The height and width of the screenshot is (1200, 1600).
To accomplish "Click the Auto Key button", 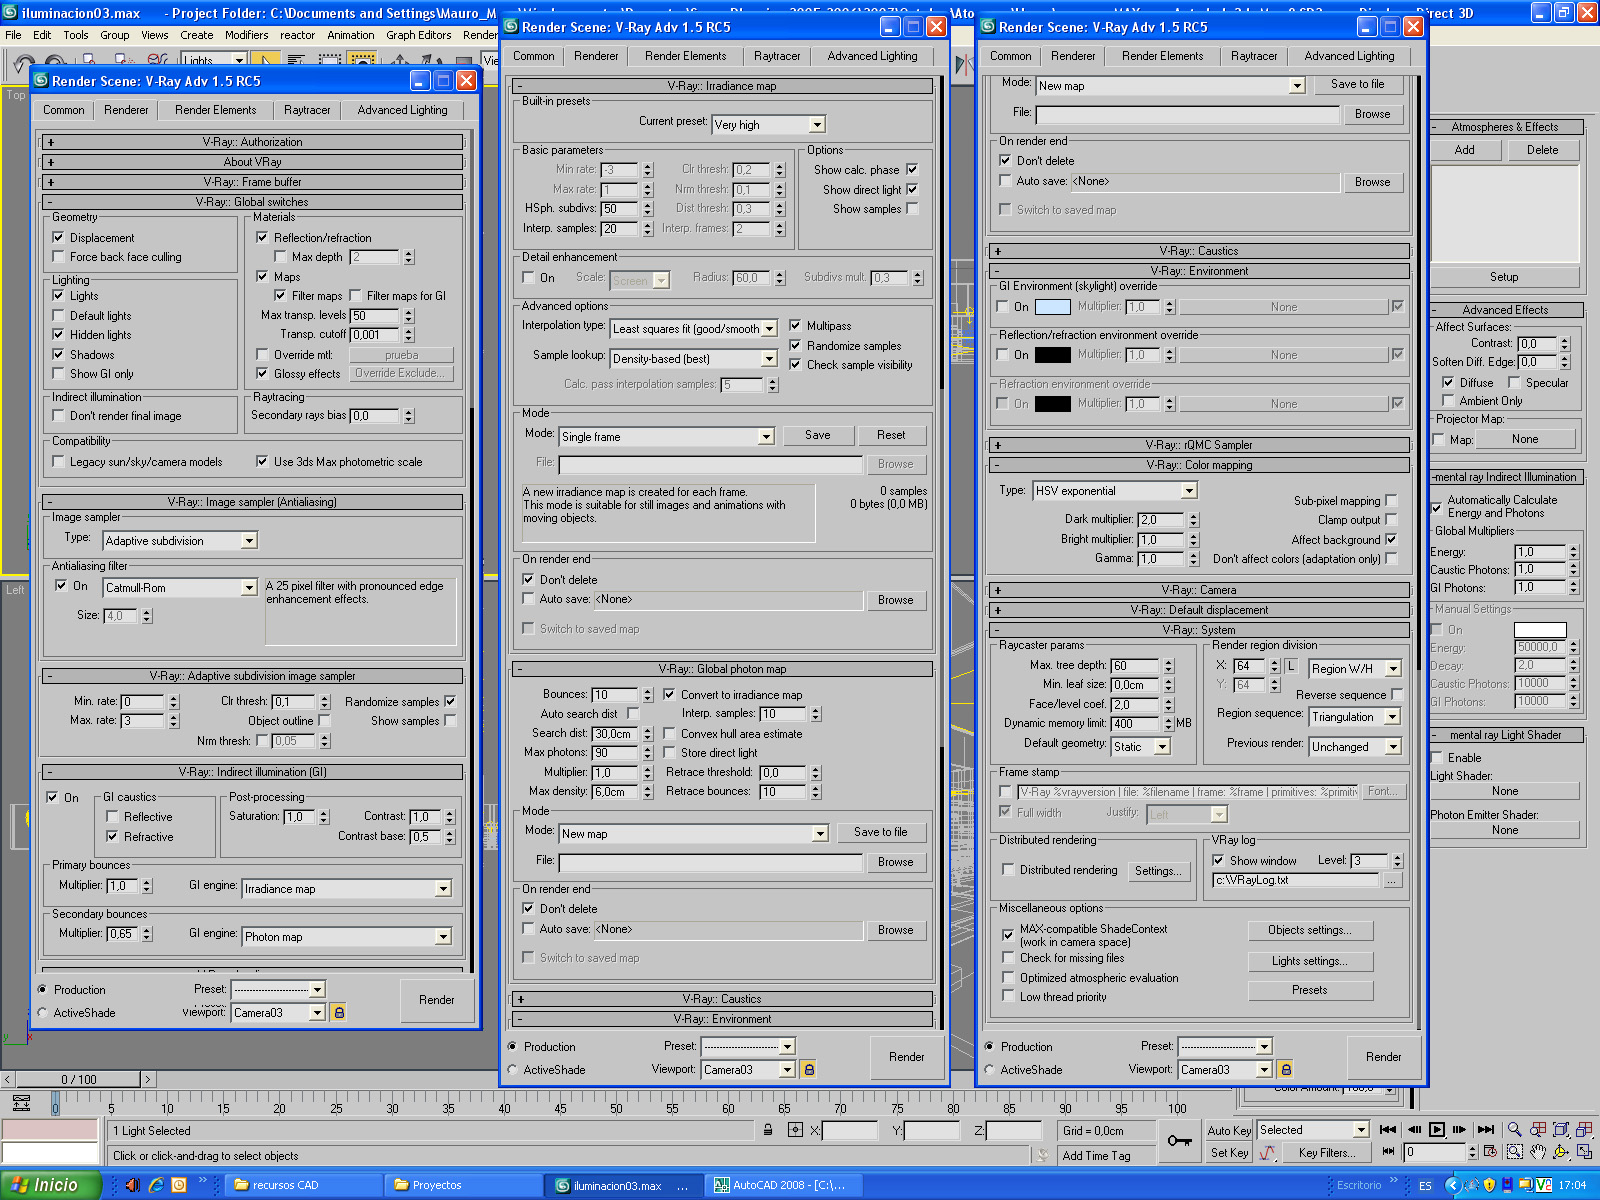I will pyautogui.click(x=1230, y=1131).
